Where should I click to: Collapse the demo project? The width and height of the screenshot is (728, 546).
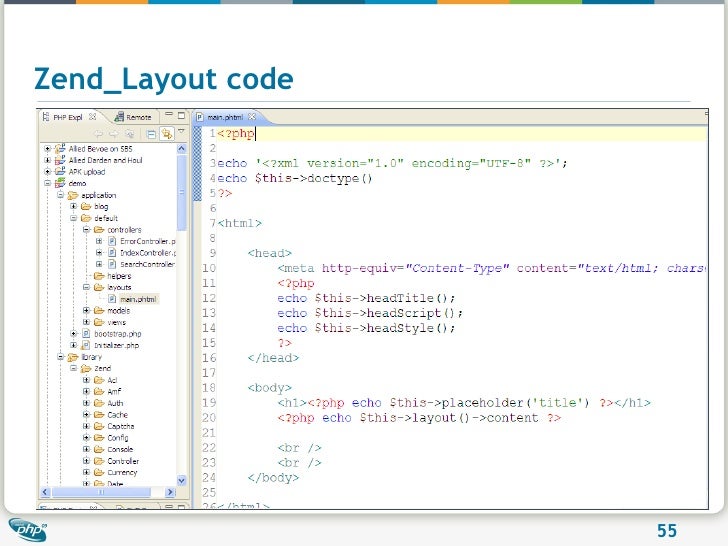pos(47,183)
